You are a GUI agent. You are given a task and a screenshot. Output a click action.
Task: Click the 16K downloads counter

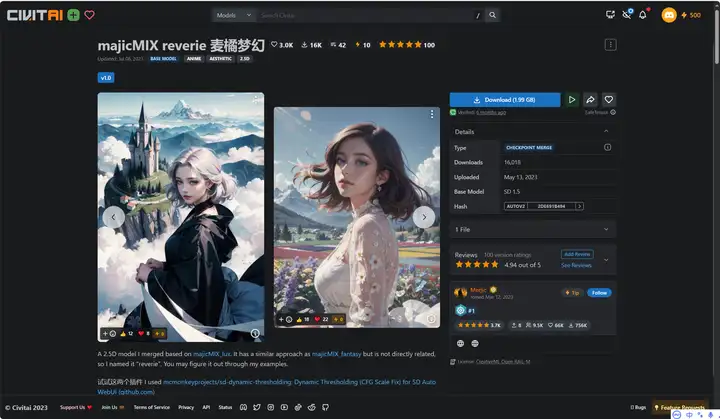point(311,45)
